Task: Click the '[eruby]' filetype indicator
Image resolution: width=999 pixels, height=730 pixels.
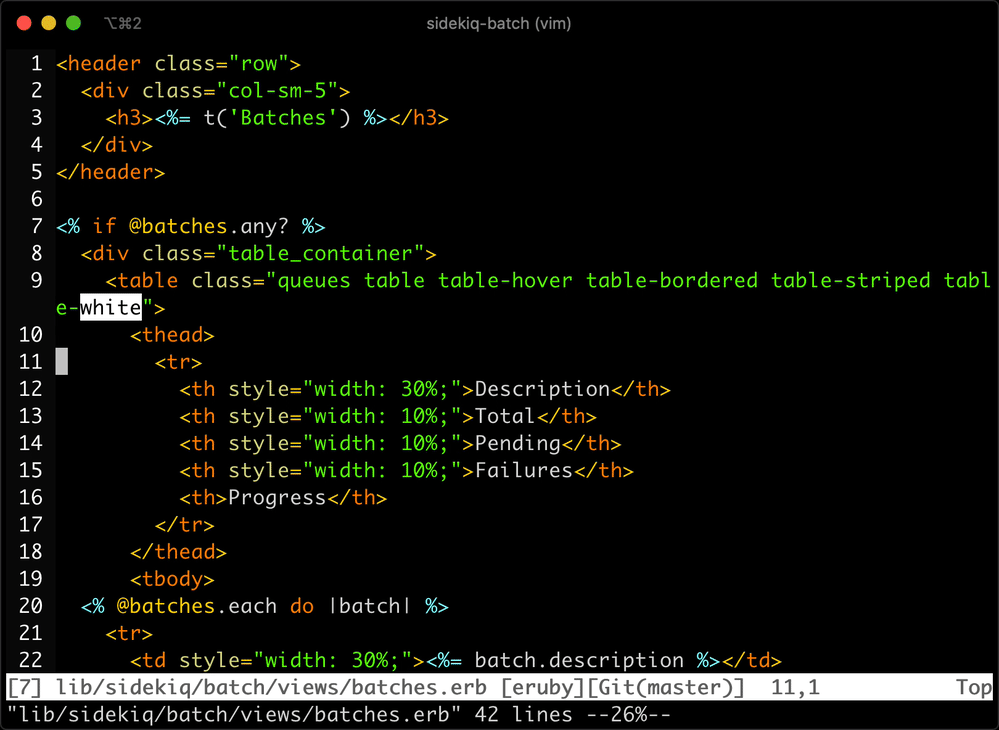Action: [x=542, y=687]
